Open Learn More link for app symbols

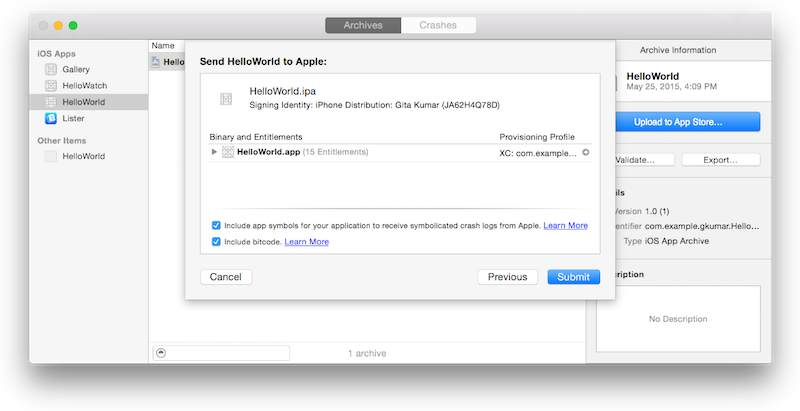click(x=565, y=225)
